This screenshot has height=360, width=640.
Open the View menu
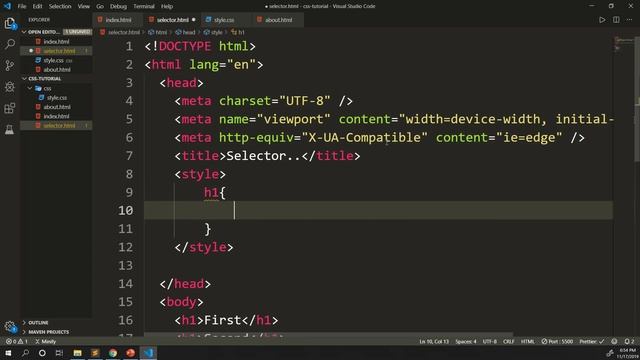(x=83, y=6)
